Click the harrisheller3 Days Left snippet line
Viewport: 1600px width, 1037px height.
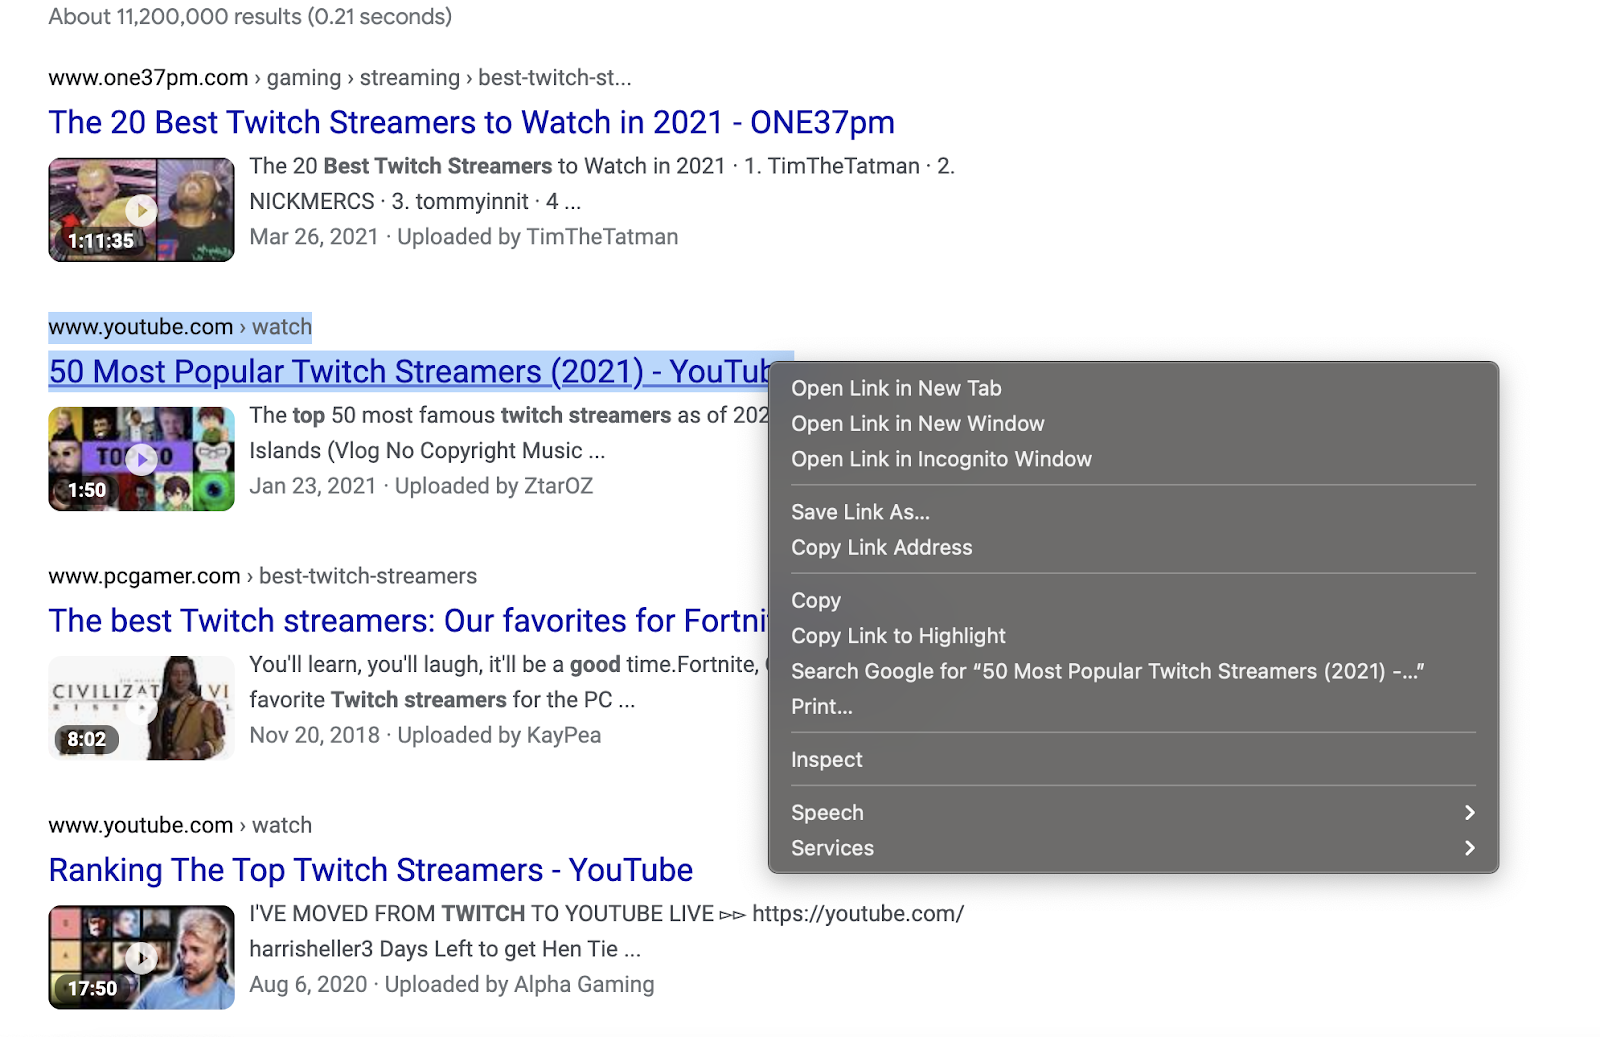pos(445,949)
